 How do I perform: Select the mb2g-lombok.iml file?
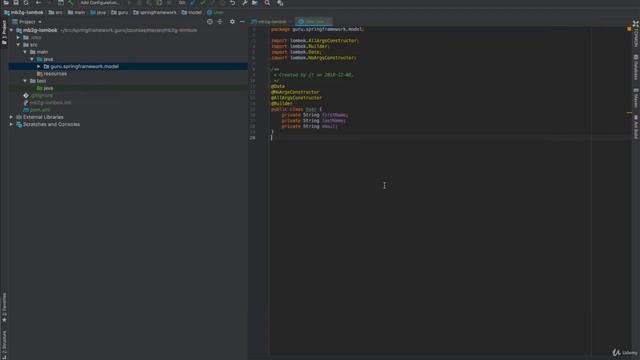(x=47, y=102)
